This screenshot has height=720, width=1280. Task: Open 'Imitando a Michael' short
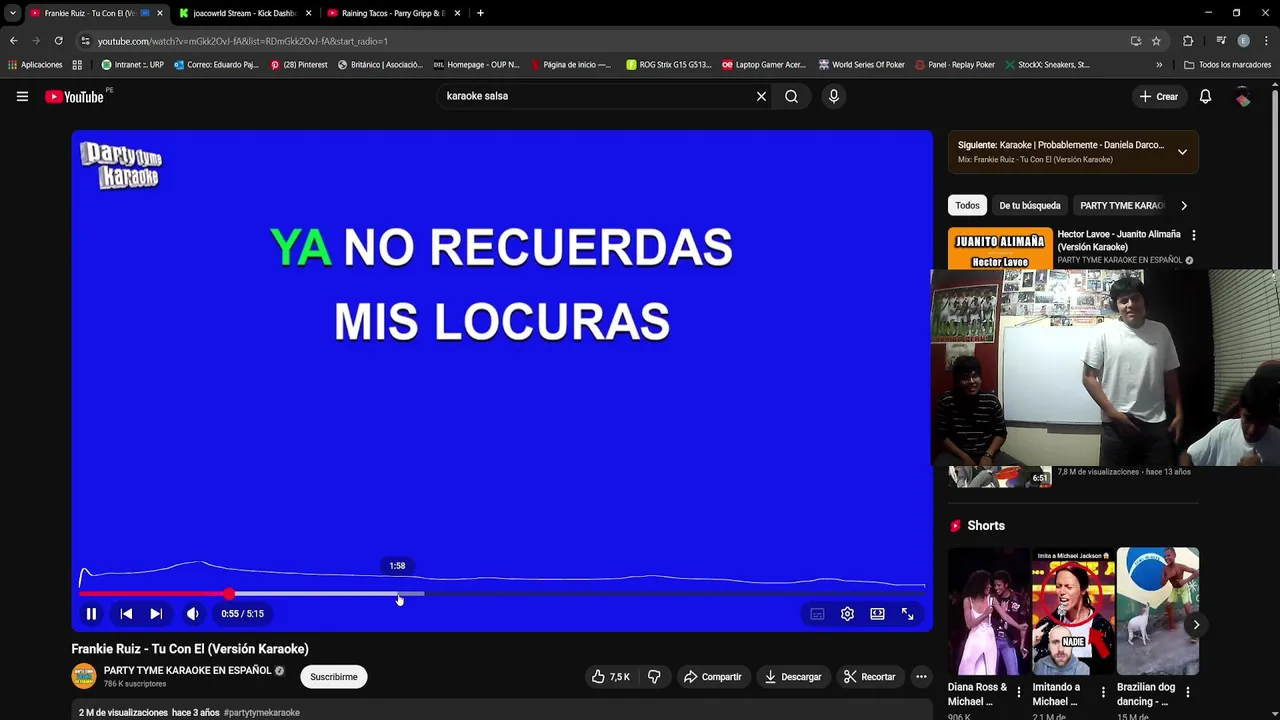1073,611
